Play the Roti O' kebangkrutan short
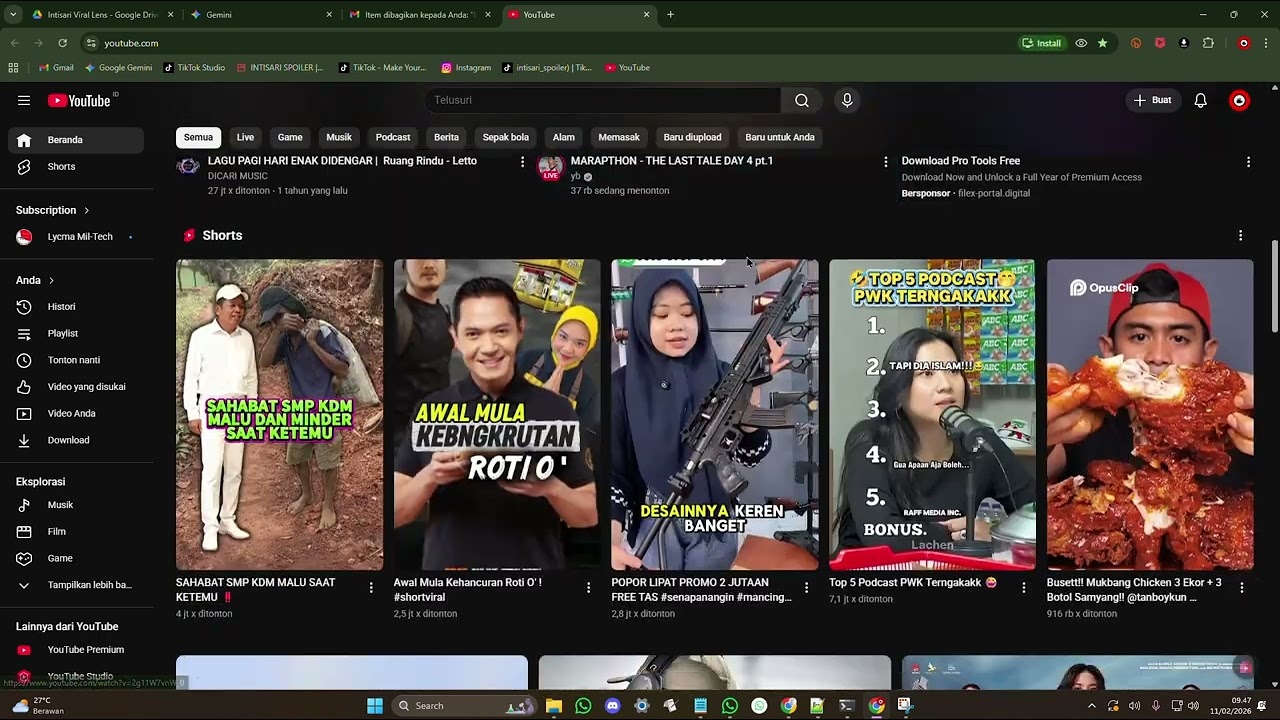 (497, 415)
